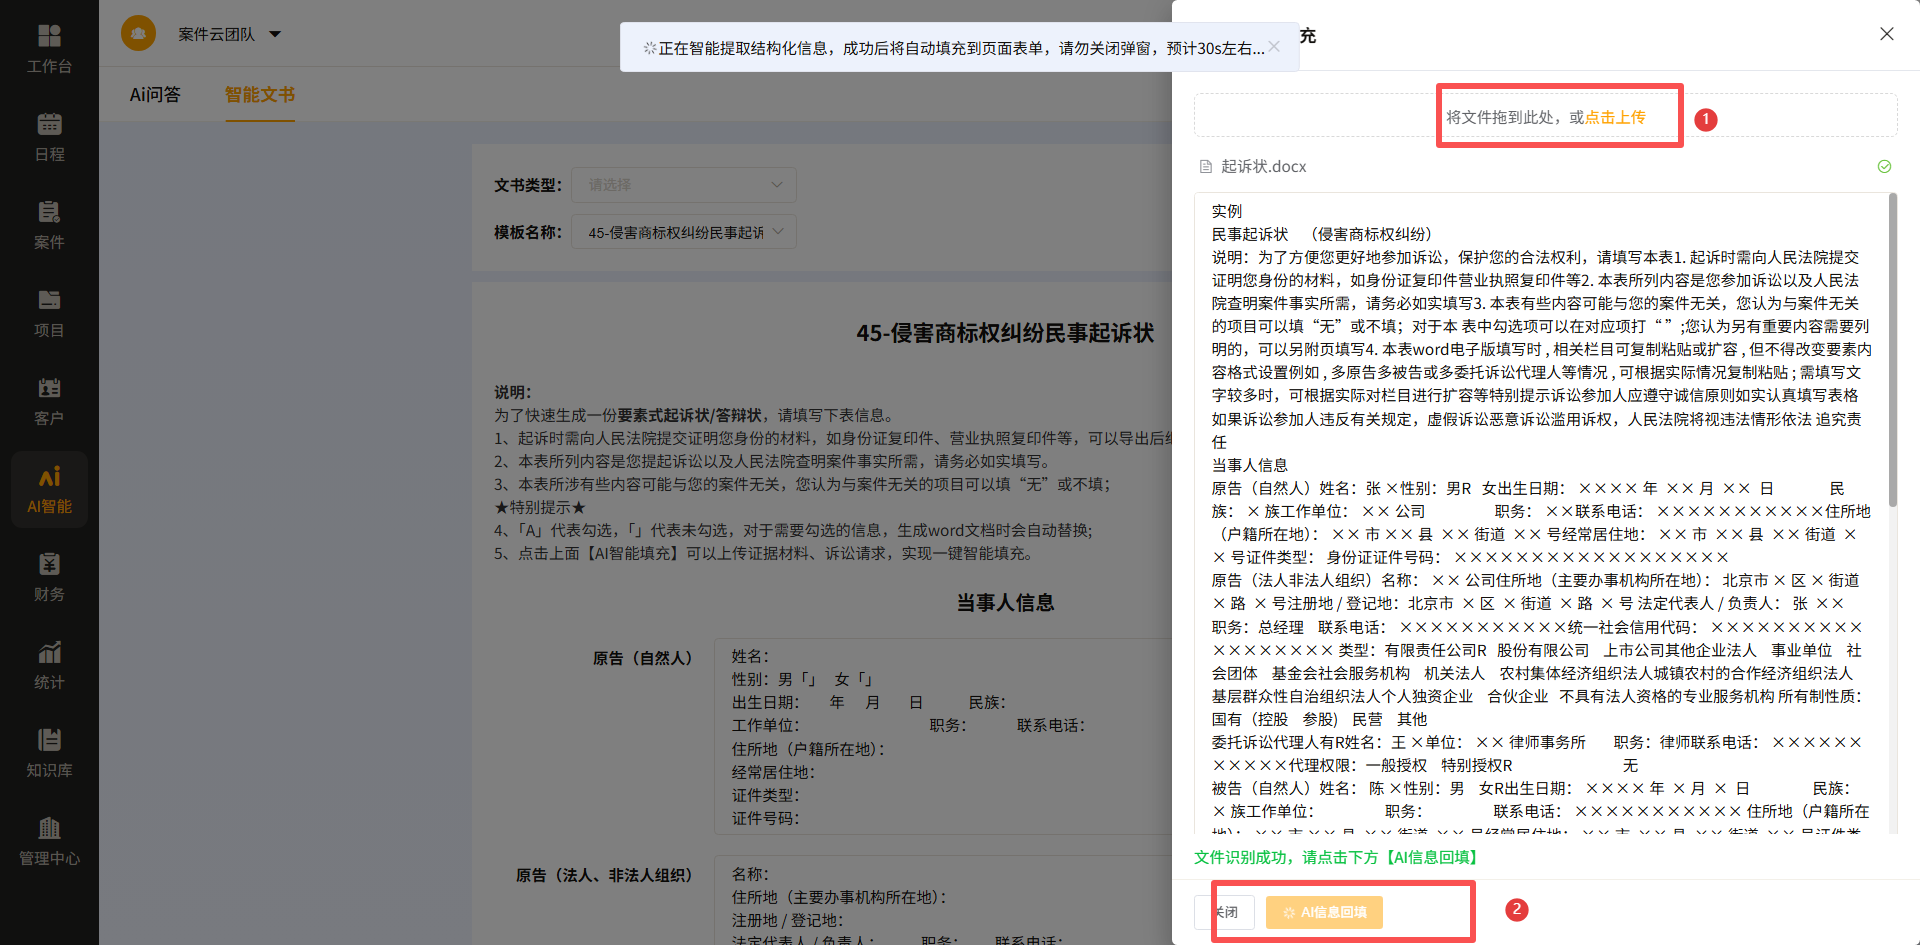Screen dimensions: 1920x945
Task: Select the 项目 projects icon
Action: pos(49,311)
